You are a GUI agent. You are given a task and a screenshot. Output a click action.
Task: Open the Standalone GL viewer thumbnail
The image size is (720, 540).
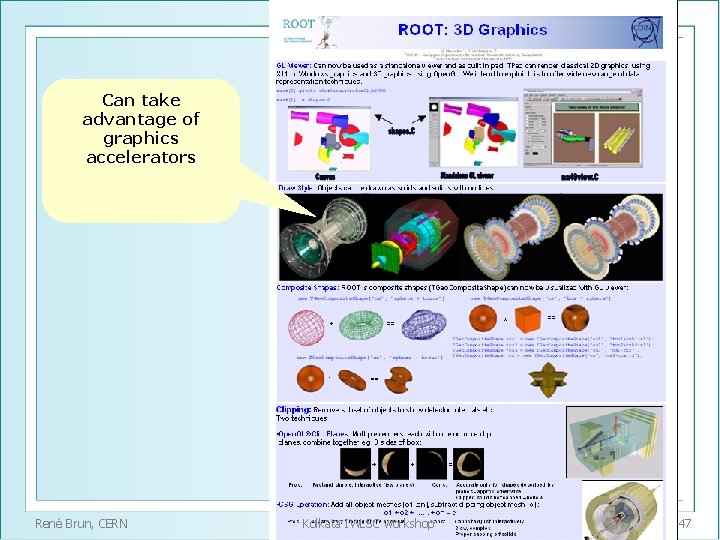(473, 132)
